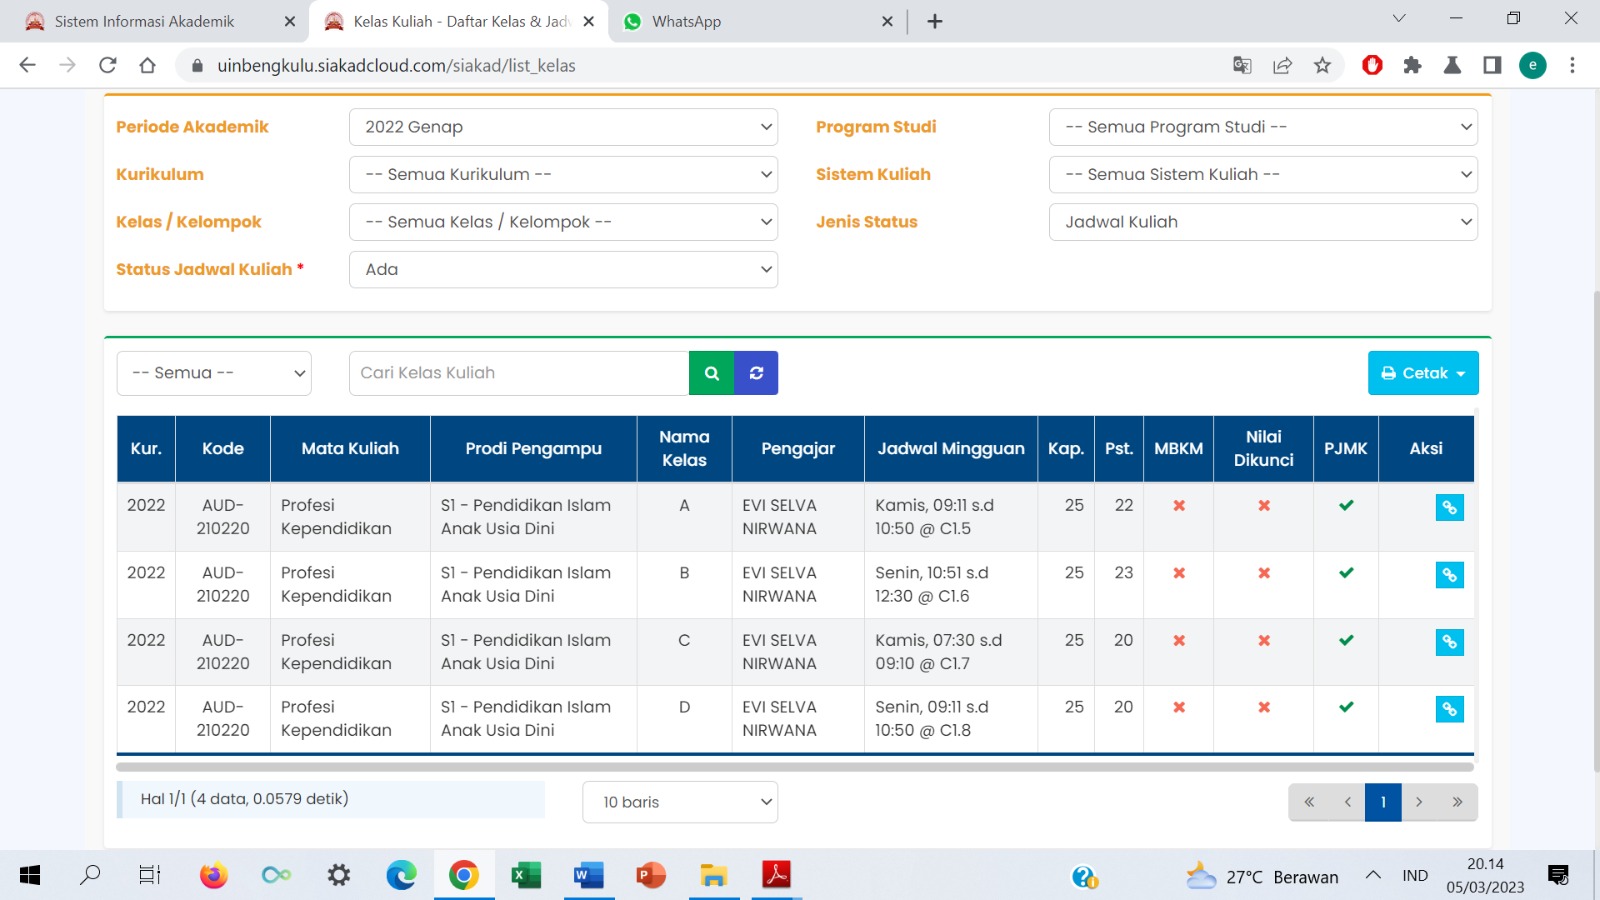Open Excel from the taskbar
Screen dimensions: 1600x900
(525, 876)
